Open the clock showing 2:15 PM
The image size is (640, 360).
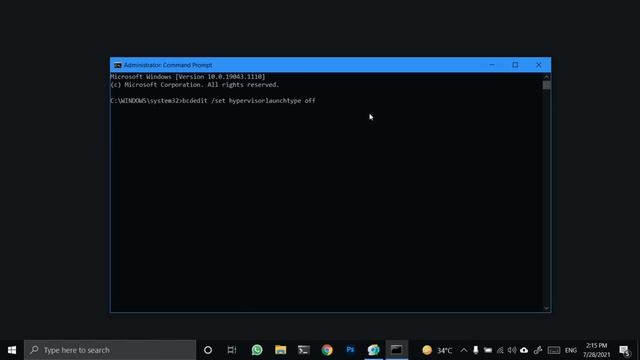pyautogui.click(x=597, y=350)
